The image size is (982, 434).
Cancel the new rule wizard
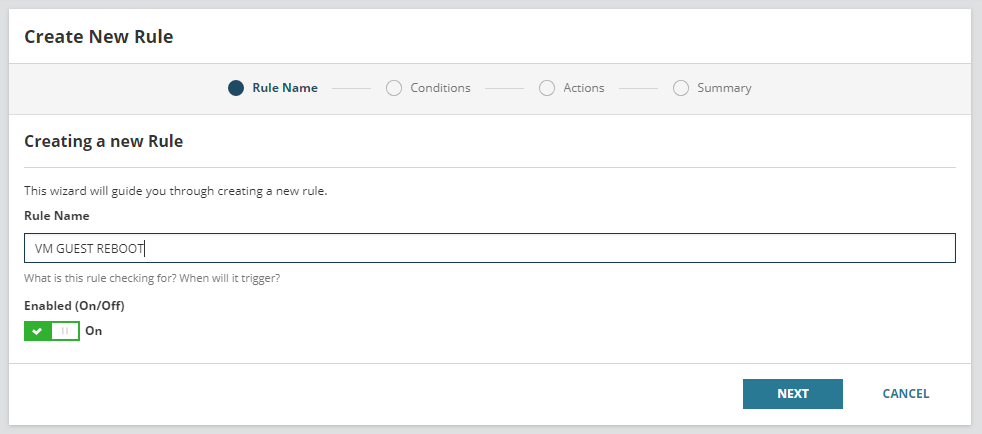905,394
